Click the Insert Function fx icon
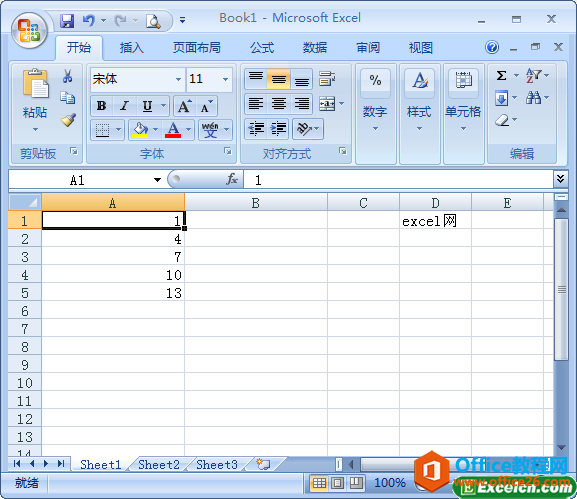Image resolution: width=577 pixels, height=499 pixels. (x=232, y=180)
